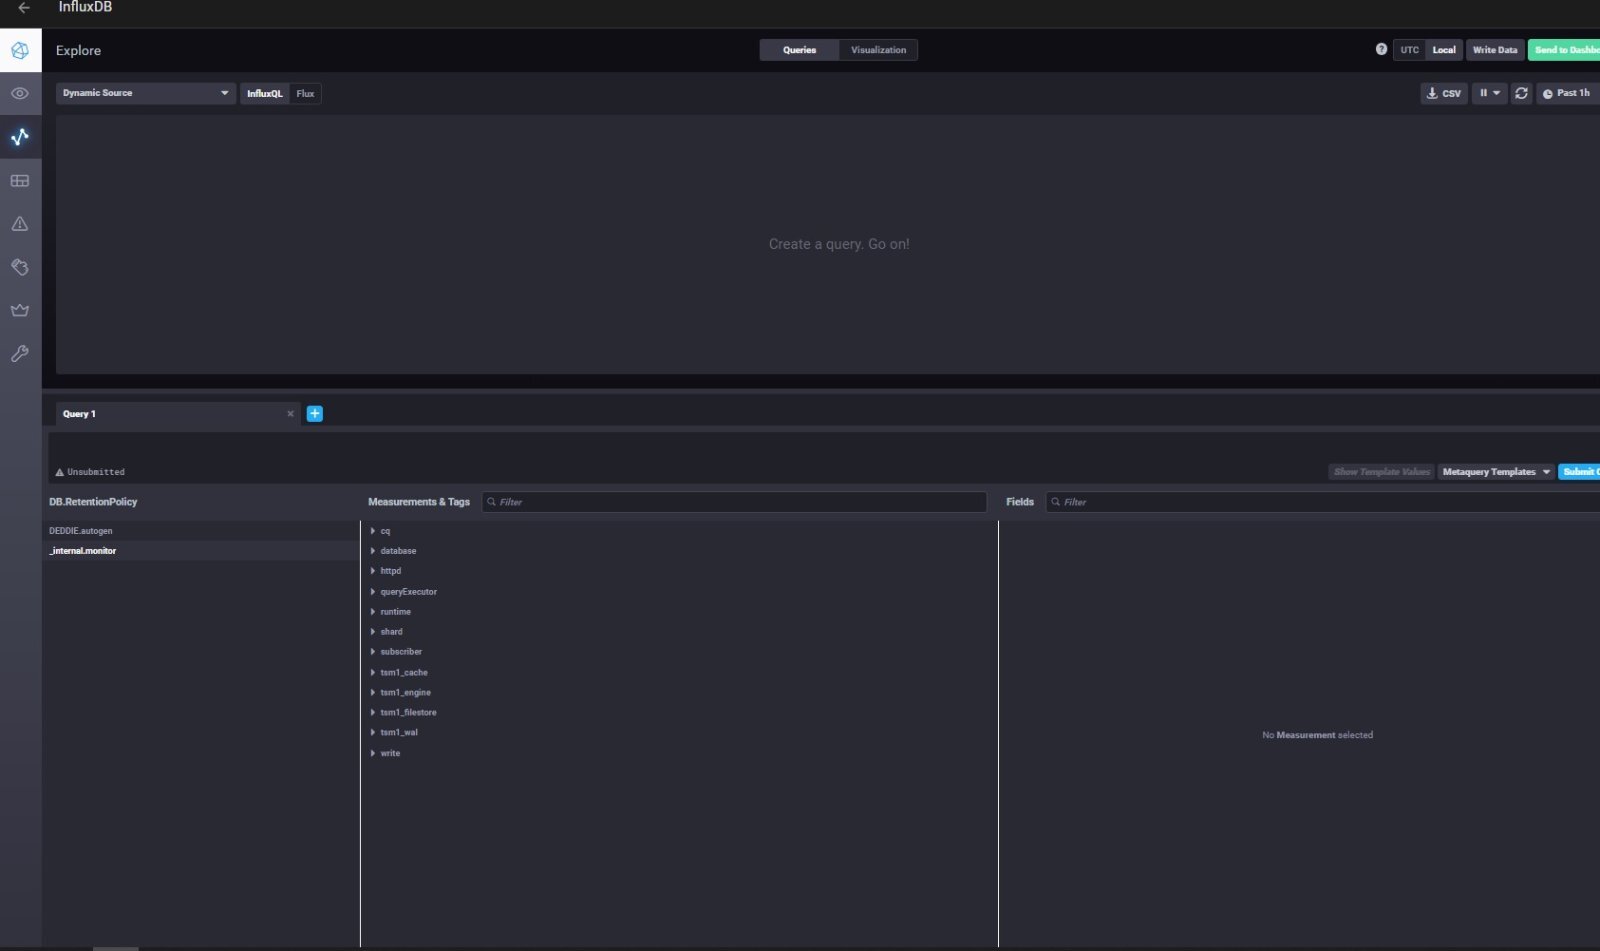The image size is (1600, 951).
Task: Open the Admin crown icon
Action: (x=20, y=310)
